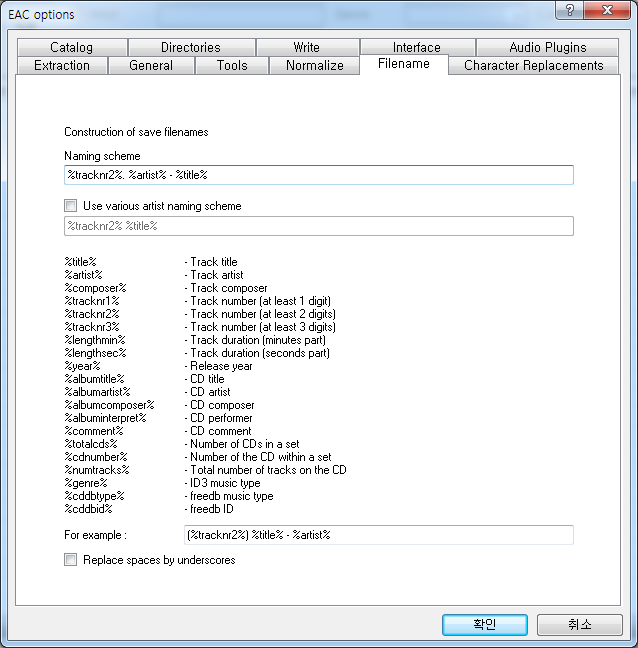Select the Tools tab

coord(232,65)
